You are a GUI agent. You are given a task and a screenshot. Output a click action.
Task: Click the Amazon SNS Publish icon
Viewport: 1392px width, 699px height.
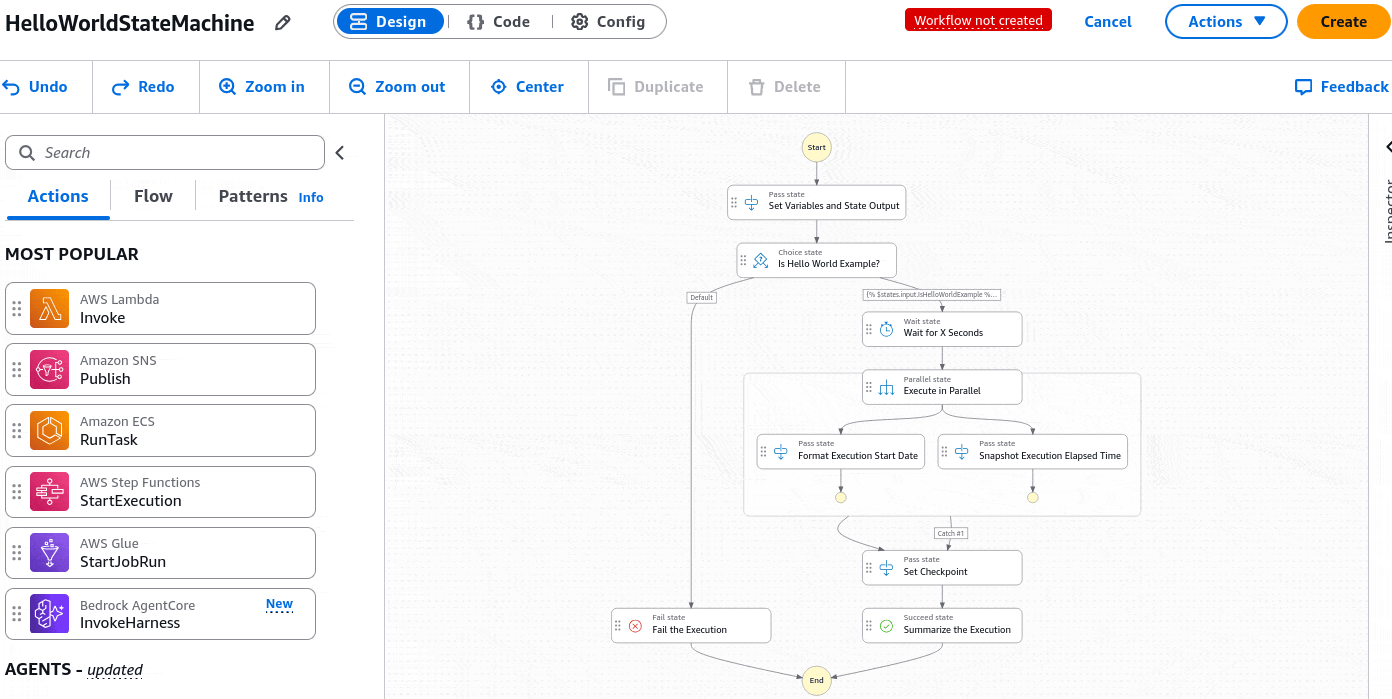point(49,370)
